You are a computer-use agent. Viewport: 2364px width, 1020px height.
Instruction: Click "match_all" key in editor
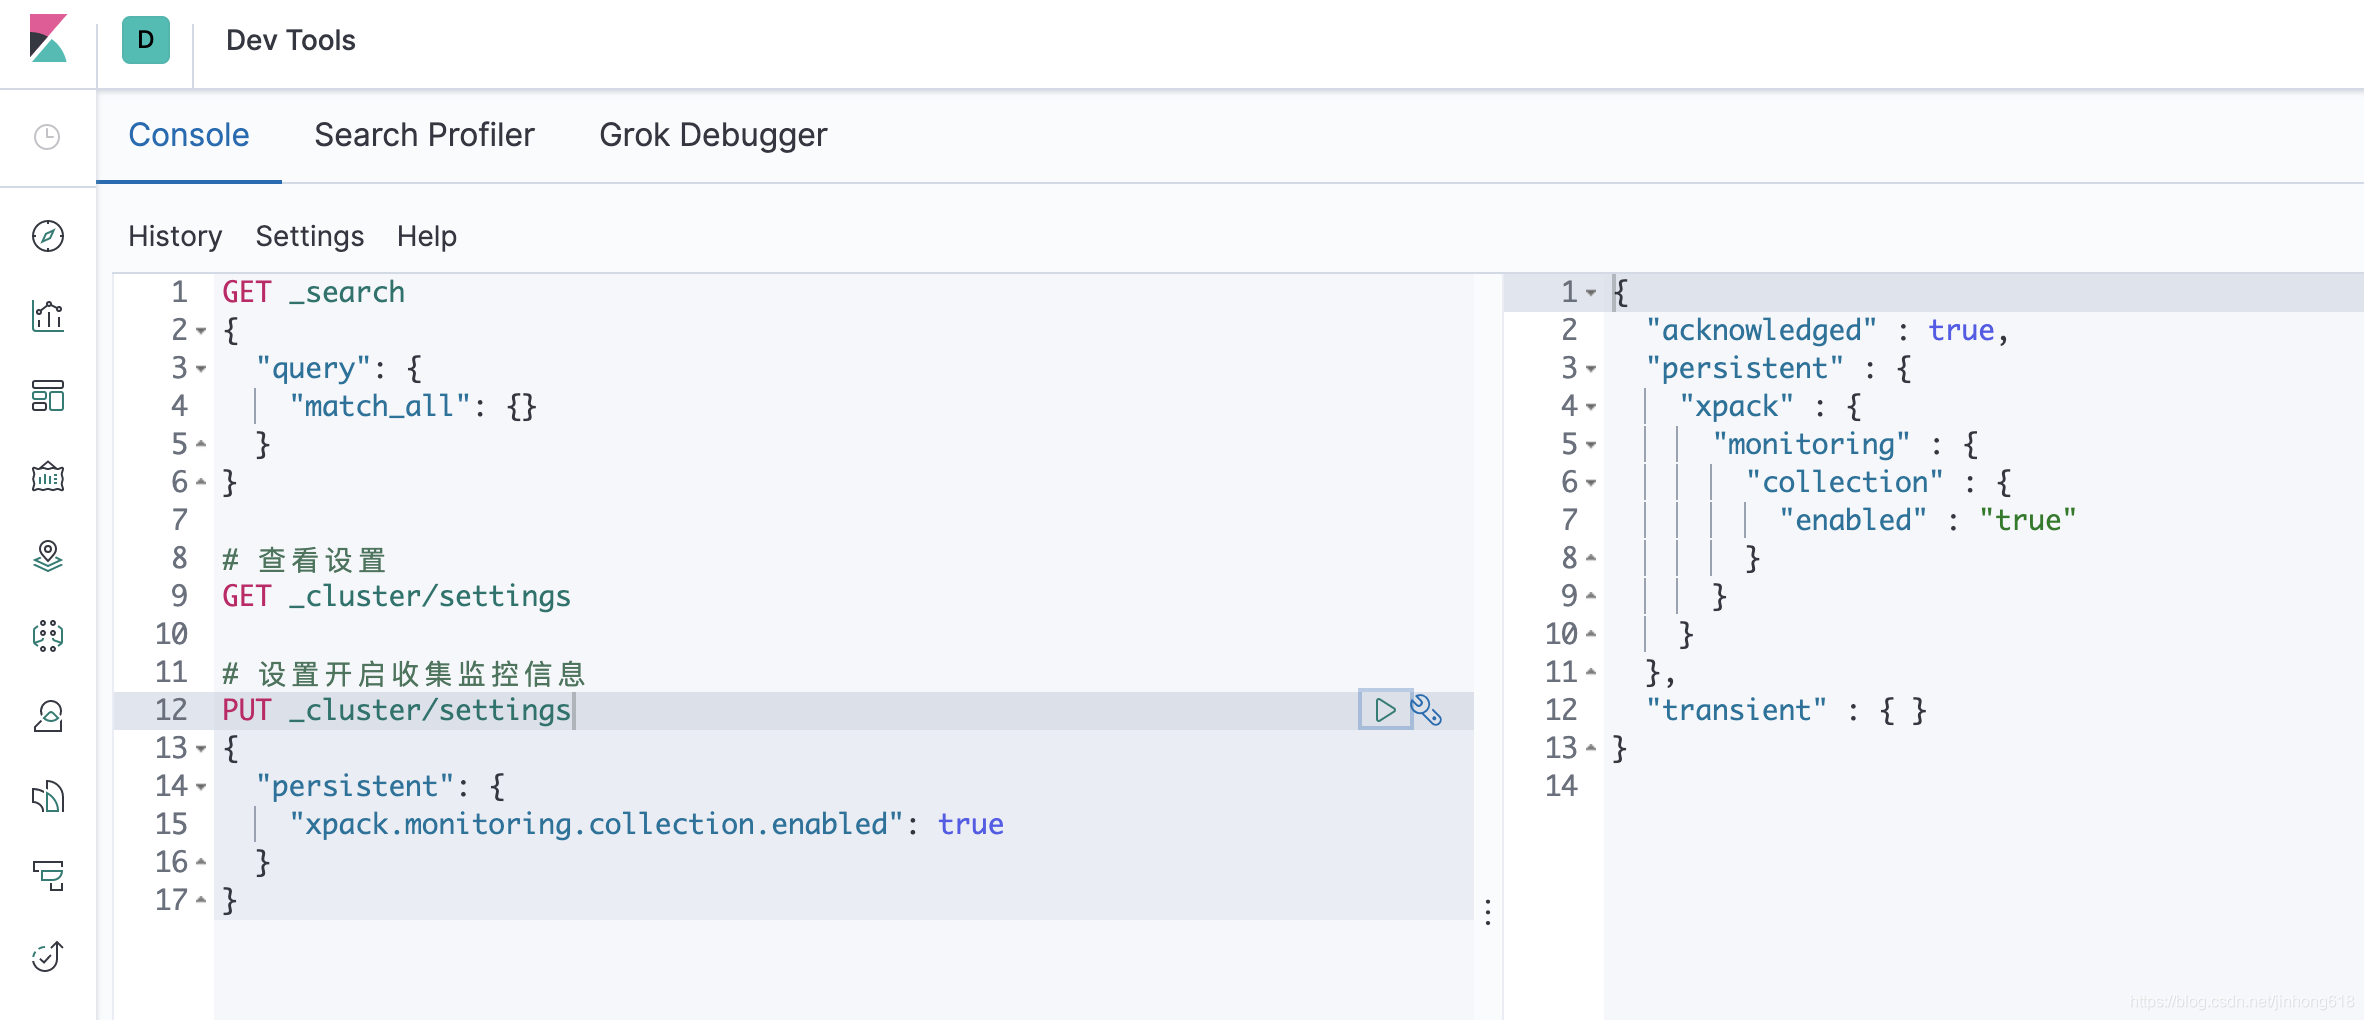click(x=380, y=406)
